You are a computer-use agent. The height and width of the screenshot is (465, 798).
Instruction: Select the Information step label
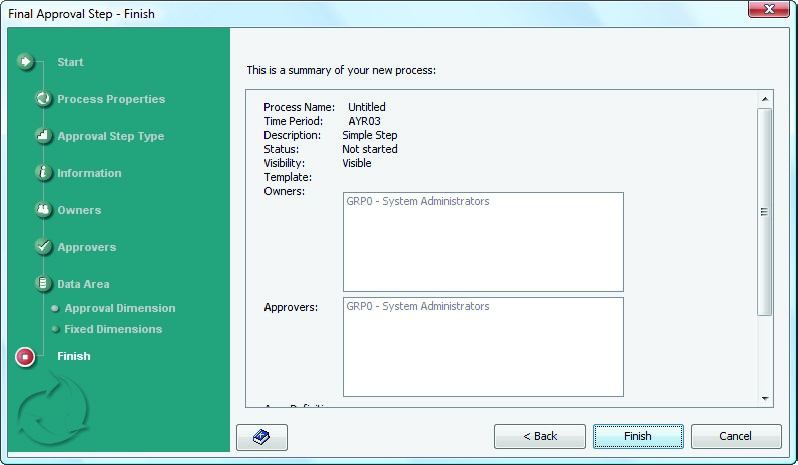(x=89, y=173)
